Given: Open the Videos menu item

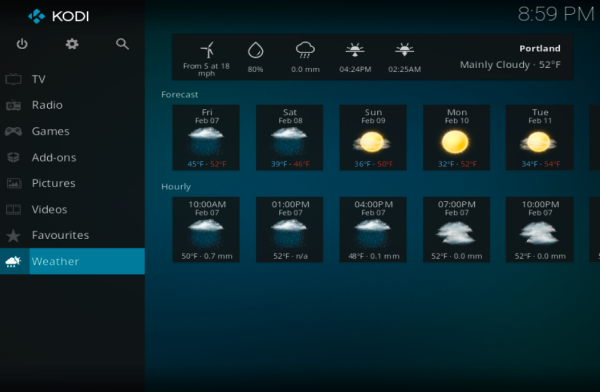Looking at the screenshot, I should click(x=72, y=209).
